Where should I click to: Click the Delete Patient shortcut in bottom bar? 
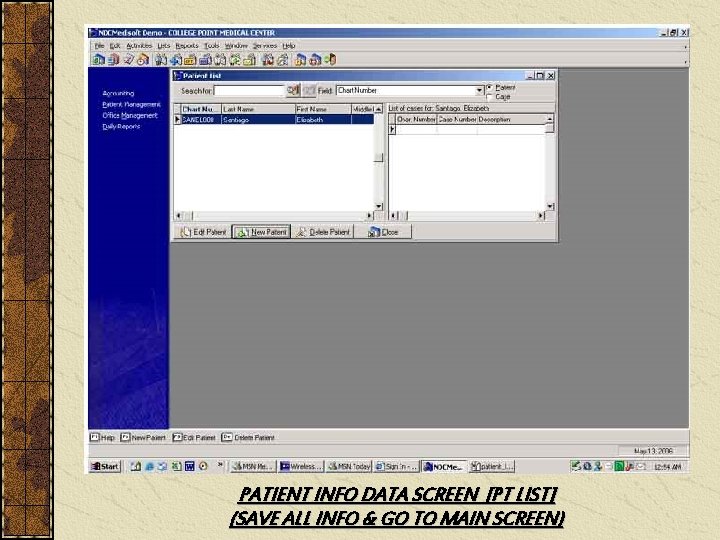248,438
